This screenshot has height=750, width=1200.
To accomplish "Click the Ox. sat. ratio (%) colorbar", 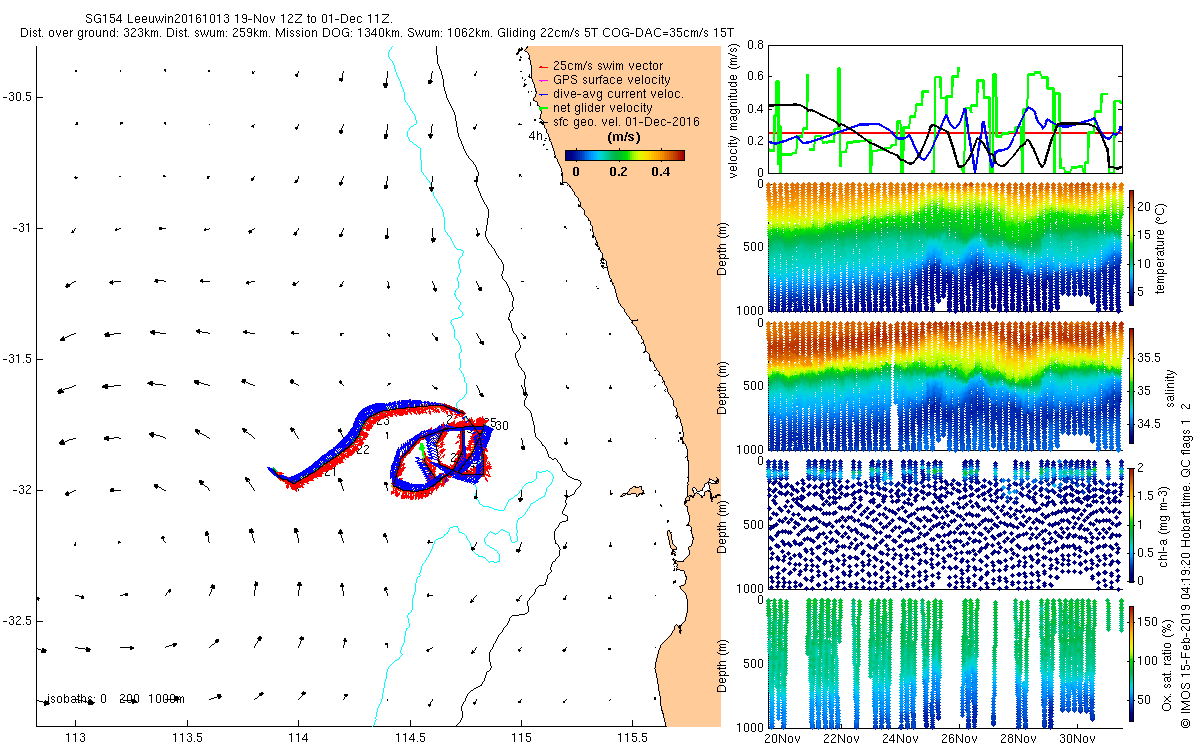I will (x=1131, y=662).
